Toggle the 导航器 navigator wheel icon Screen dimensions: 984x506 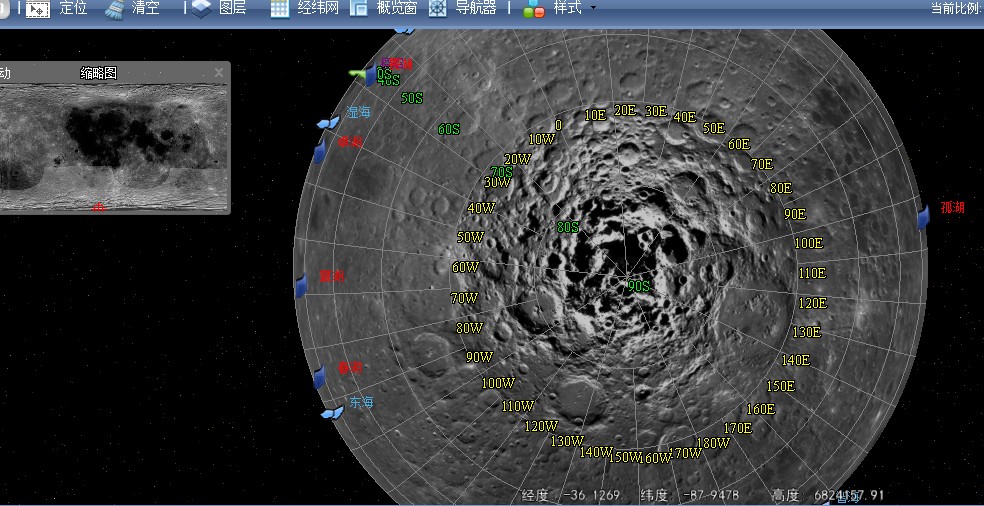point(438,9)
